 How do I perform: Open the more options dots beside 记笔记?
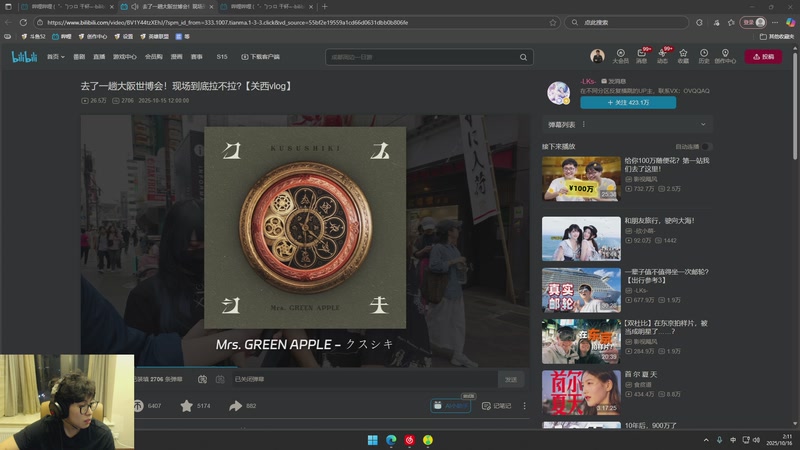pyautogui.click(x=524, y=406)
